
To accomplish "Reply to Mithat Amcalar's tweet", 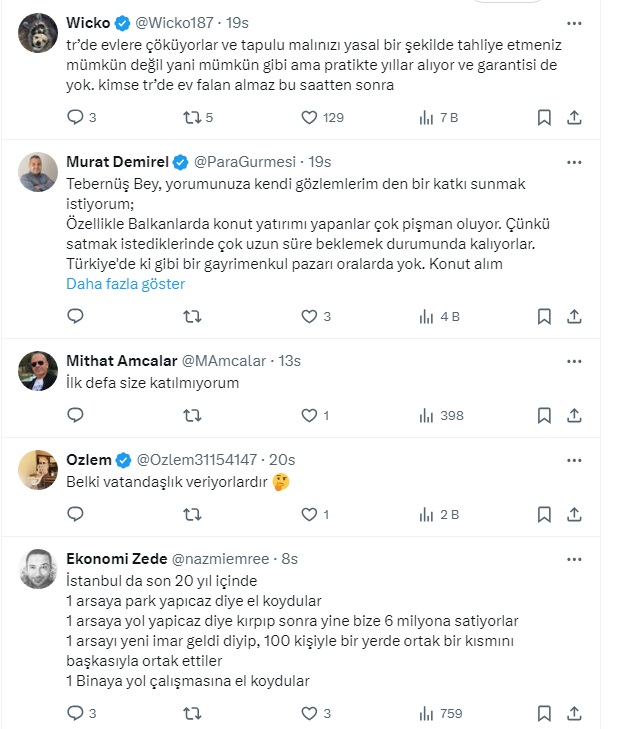I will pyautogui.click(x=75, y=415).
